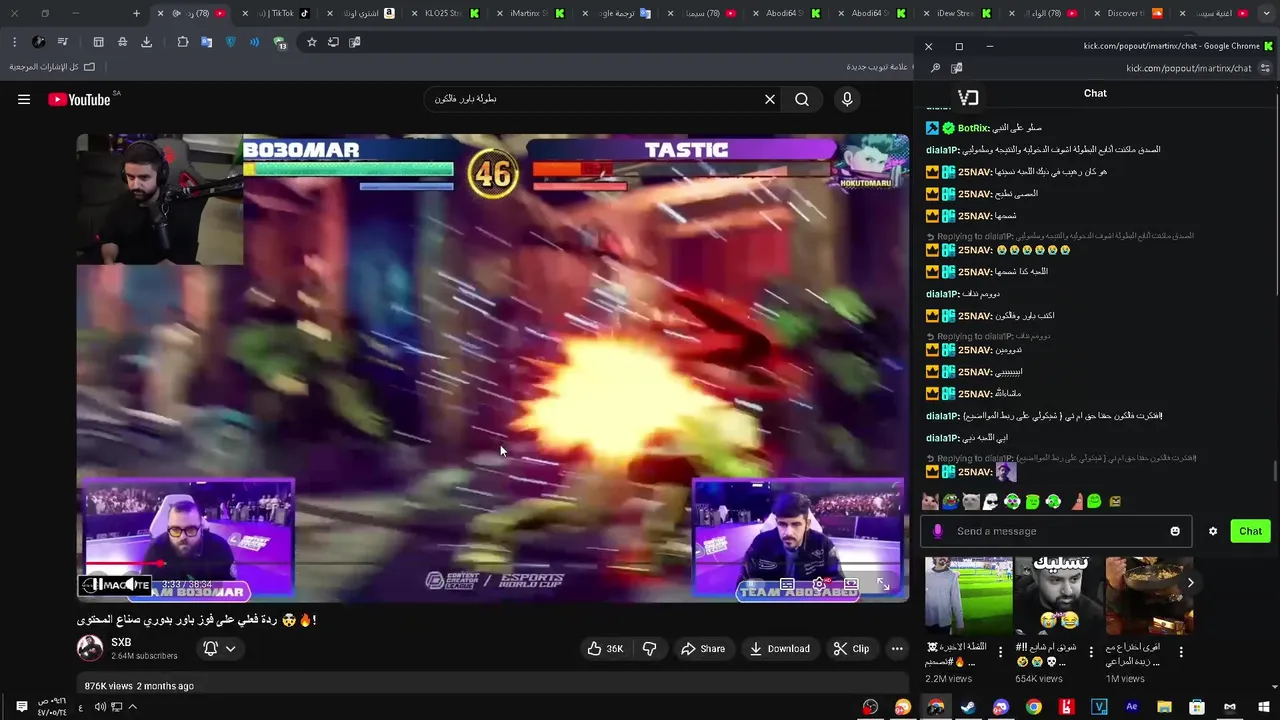The image size is (1280, 720).
Task: Like the video showing 36K
Action: coord(605,648)
